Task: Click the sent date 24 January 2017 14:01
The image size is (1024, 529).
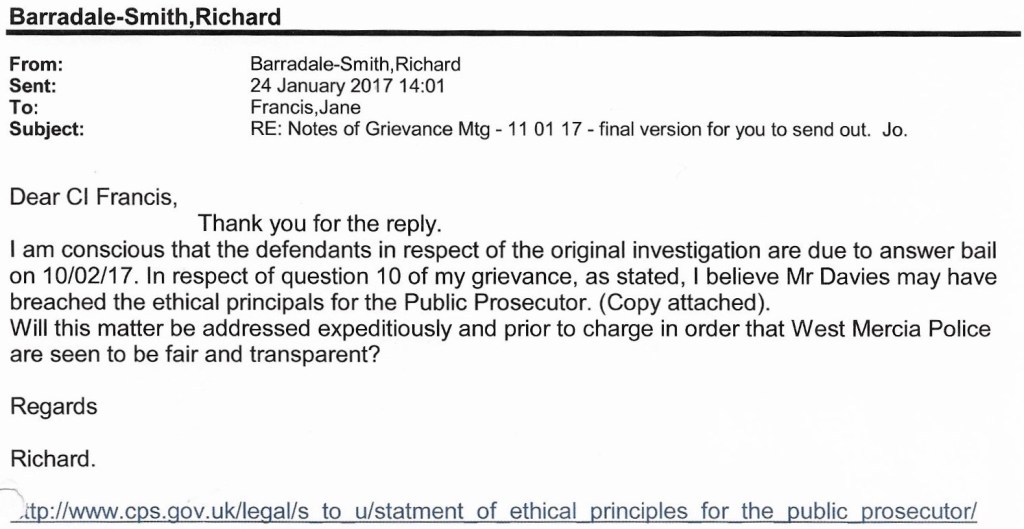Action: 347,86
